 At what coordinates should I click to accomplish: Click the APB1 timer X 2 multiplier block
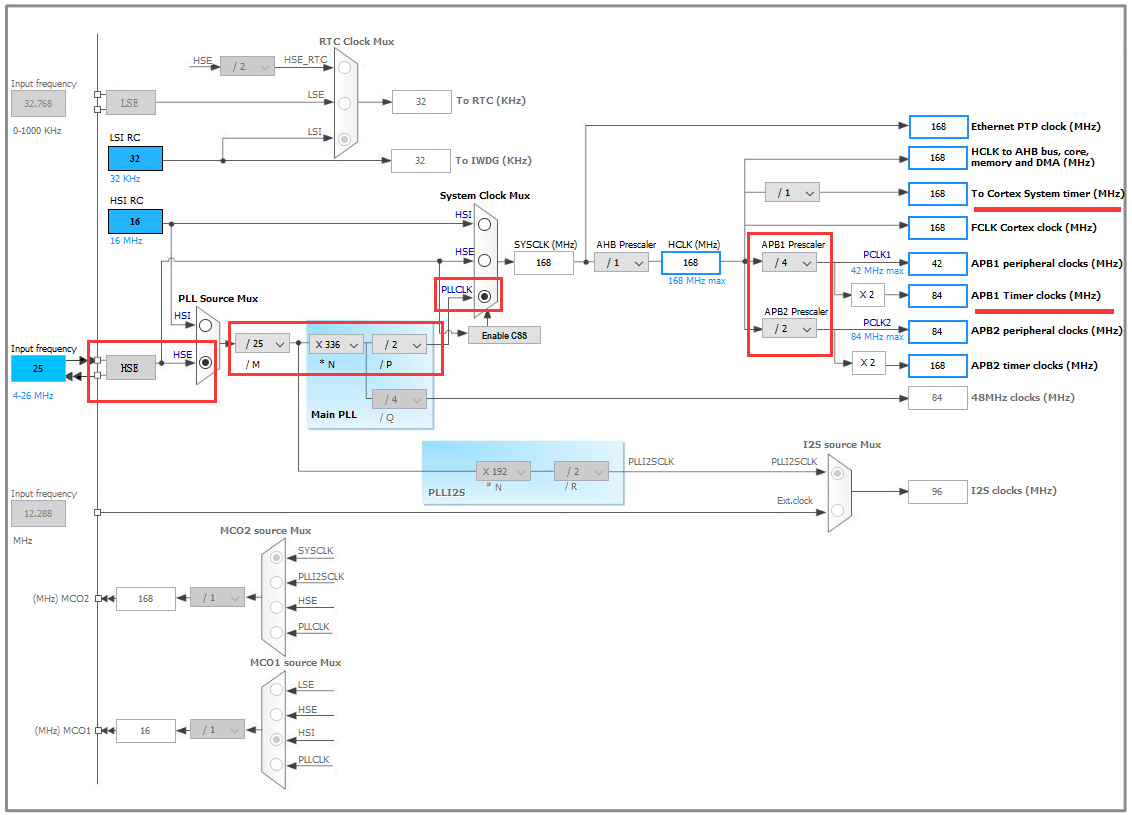(x=867, y=295)
